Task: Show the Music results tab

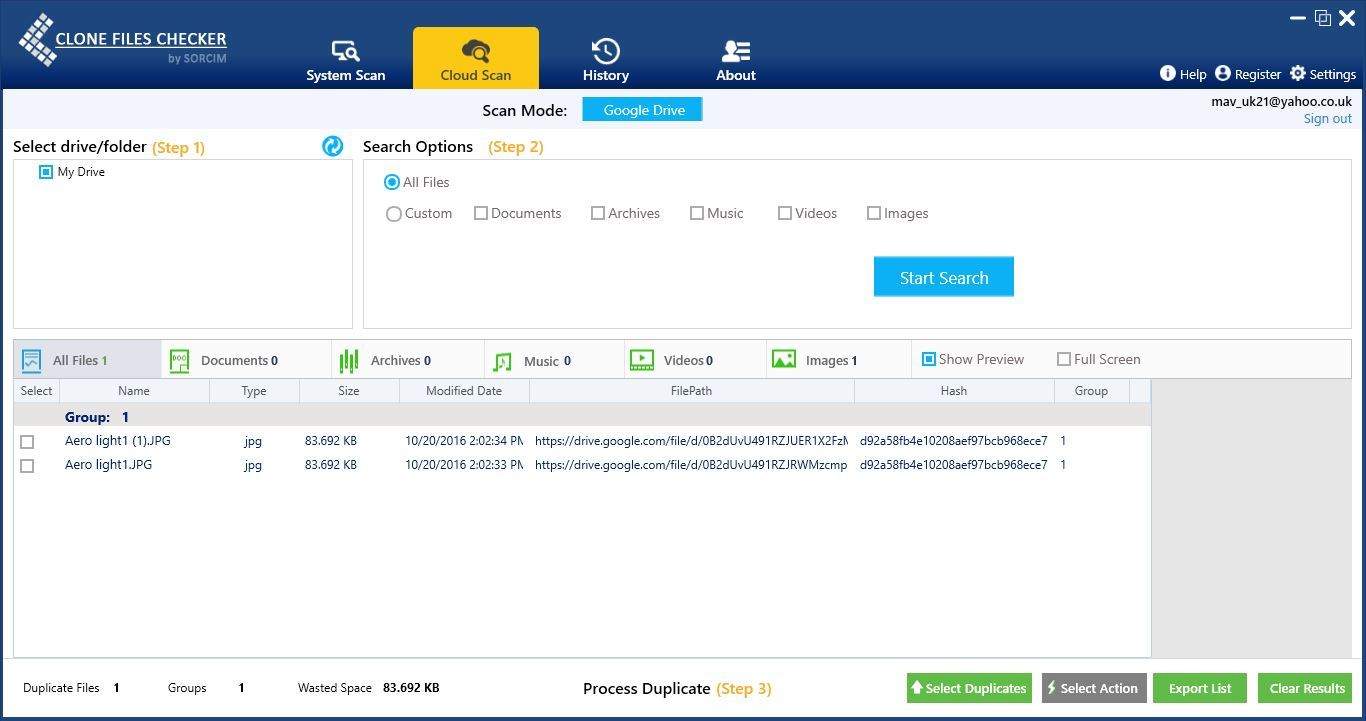Action: [x=555, y=360]
